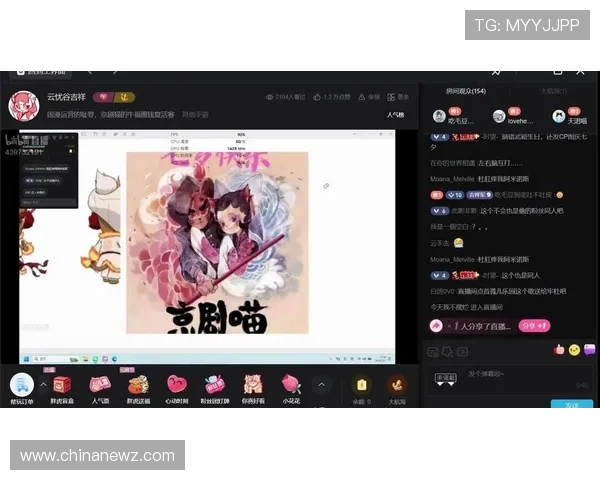
Task: Click the blue 发送 send button
Action: click(x=572, y=404)
